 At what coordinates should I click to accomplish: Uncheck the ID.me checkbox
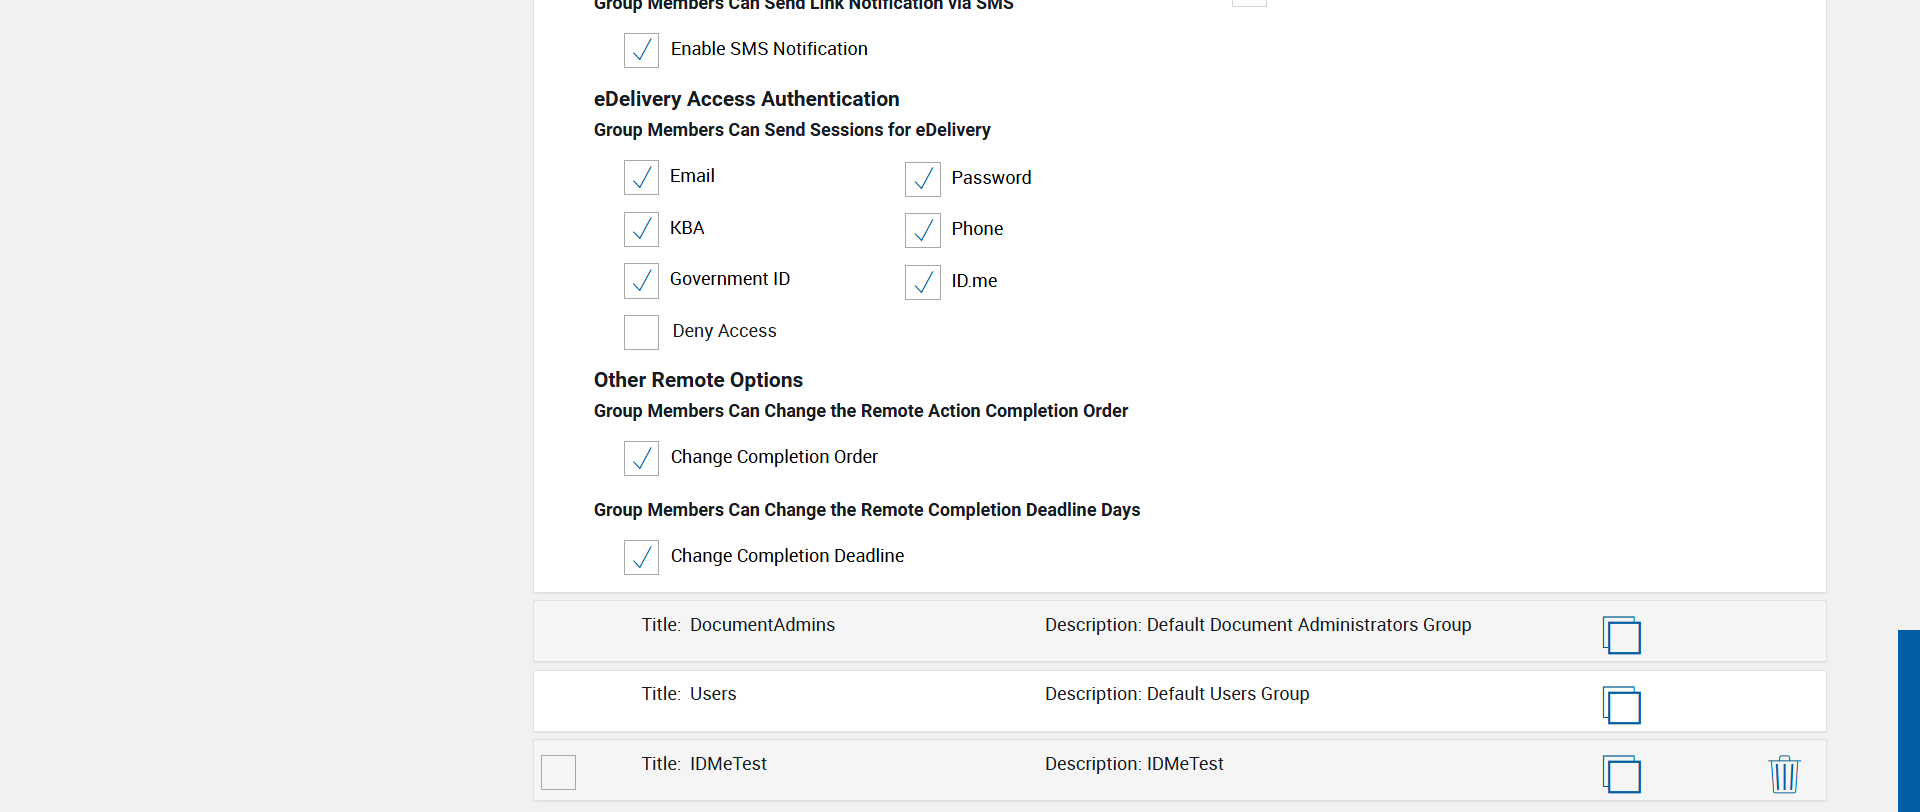(x=922, y=282)
